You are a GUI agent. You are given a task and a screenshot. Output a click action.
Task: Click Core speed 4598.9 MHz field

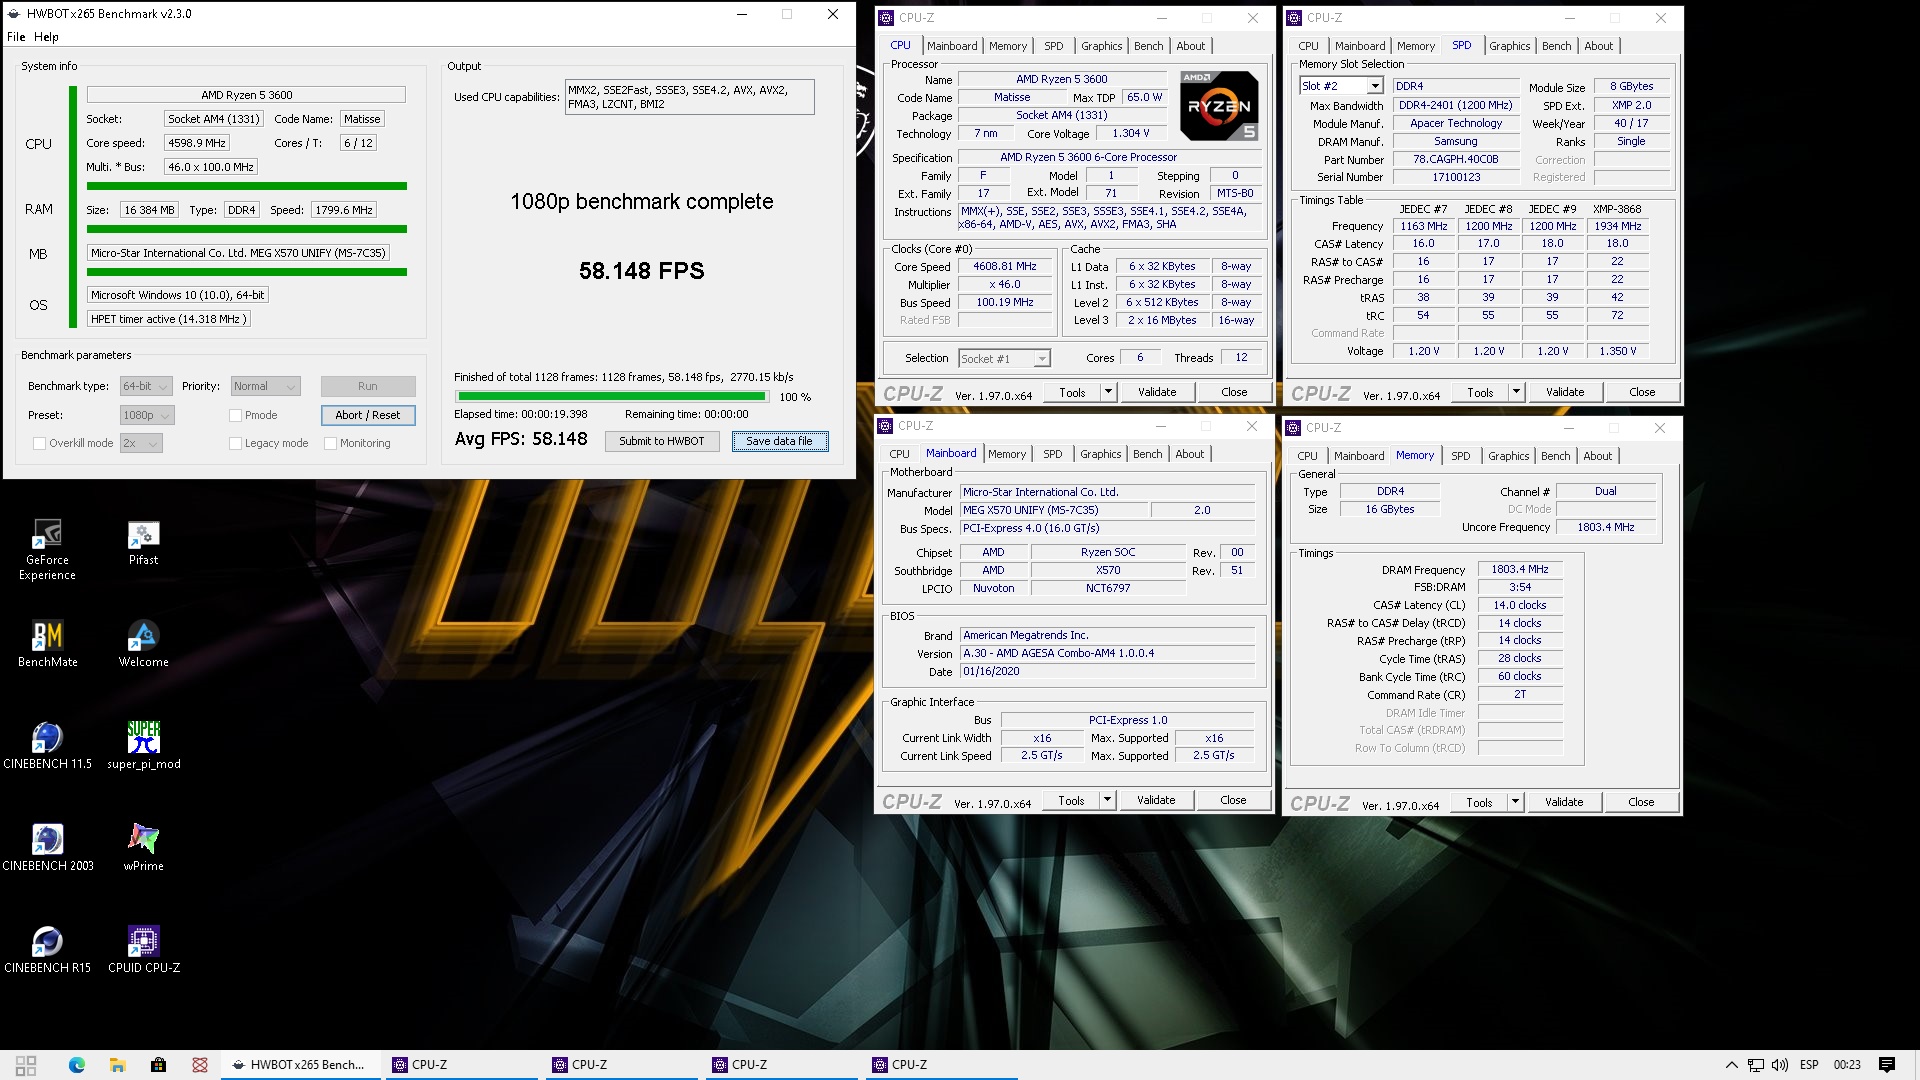point(197,143)
